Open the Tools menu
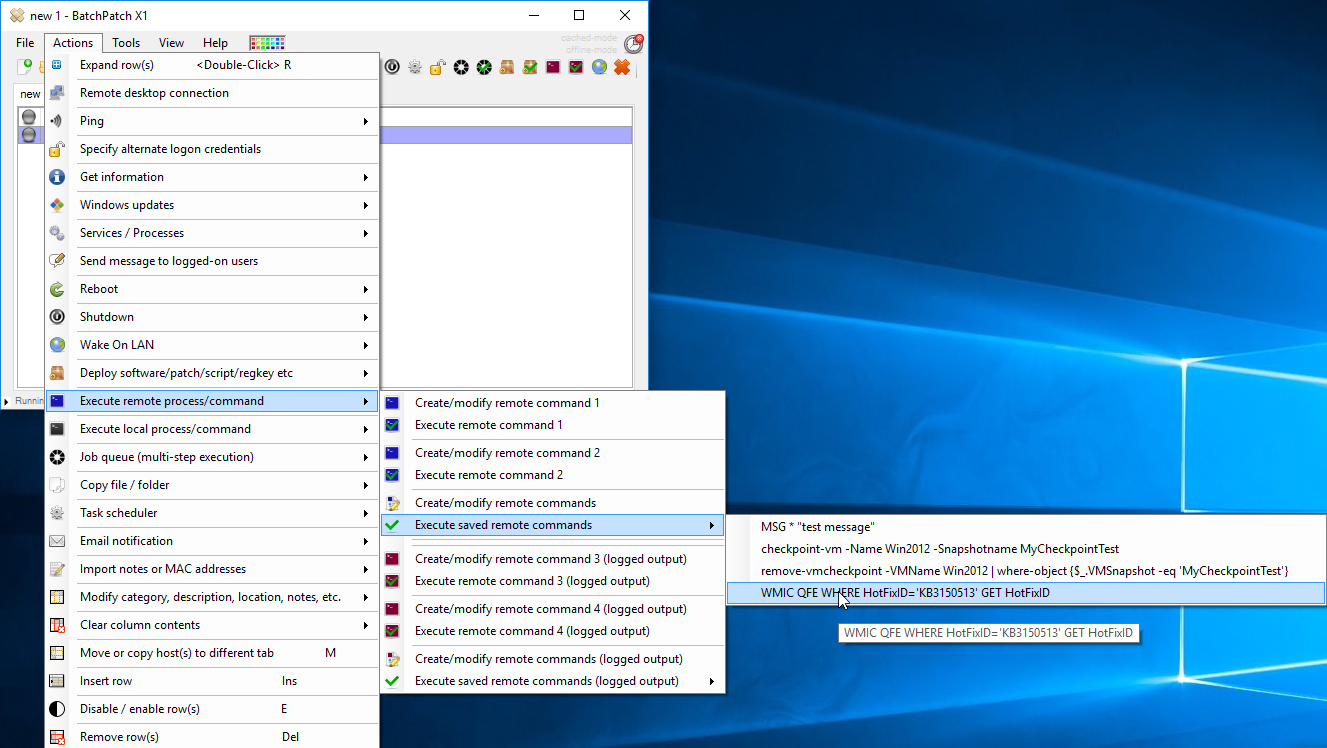This screenshot has height=748, width=1327. tap(126, 43)
